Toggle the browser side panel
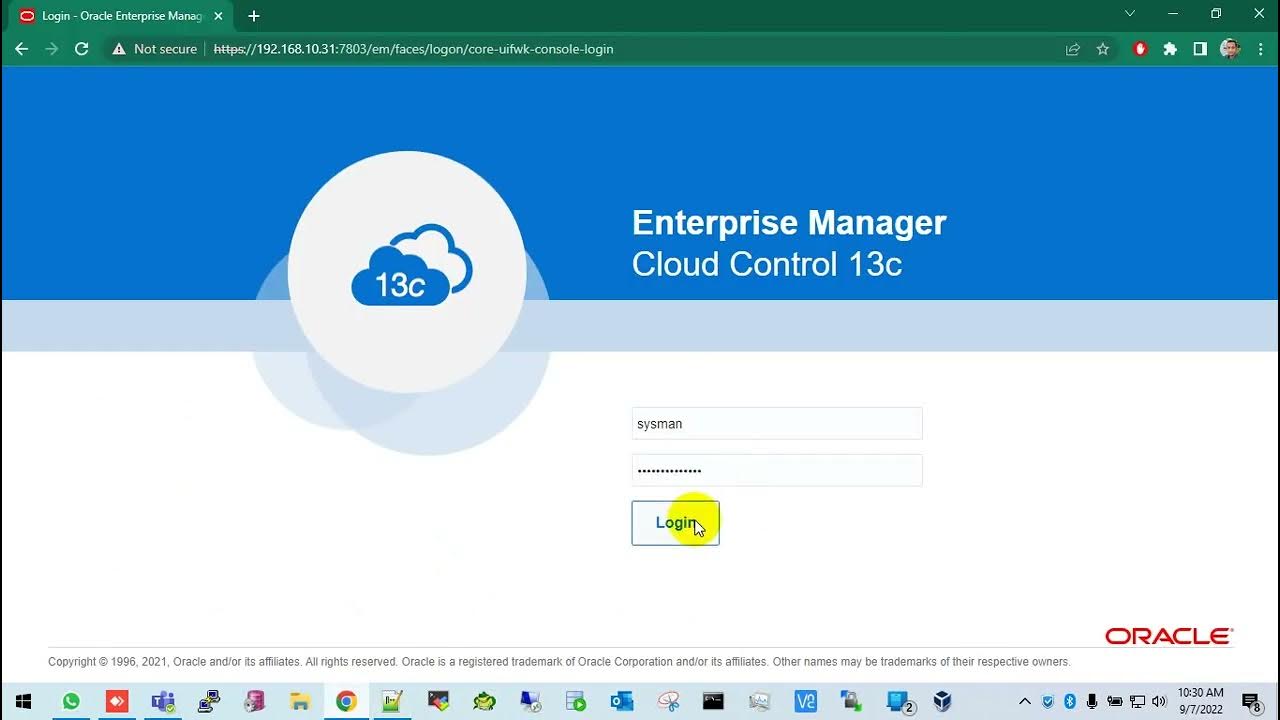Screen dimensions: 1280x720 (x=1200, y=49)
